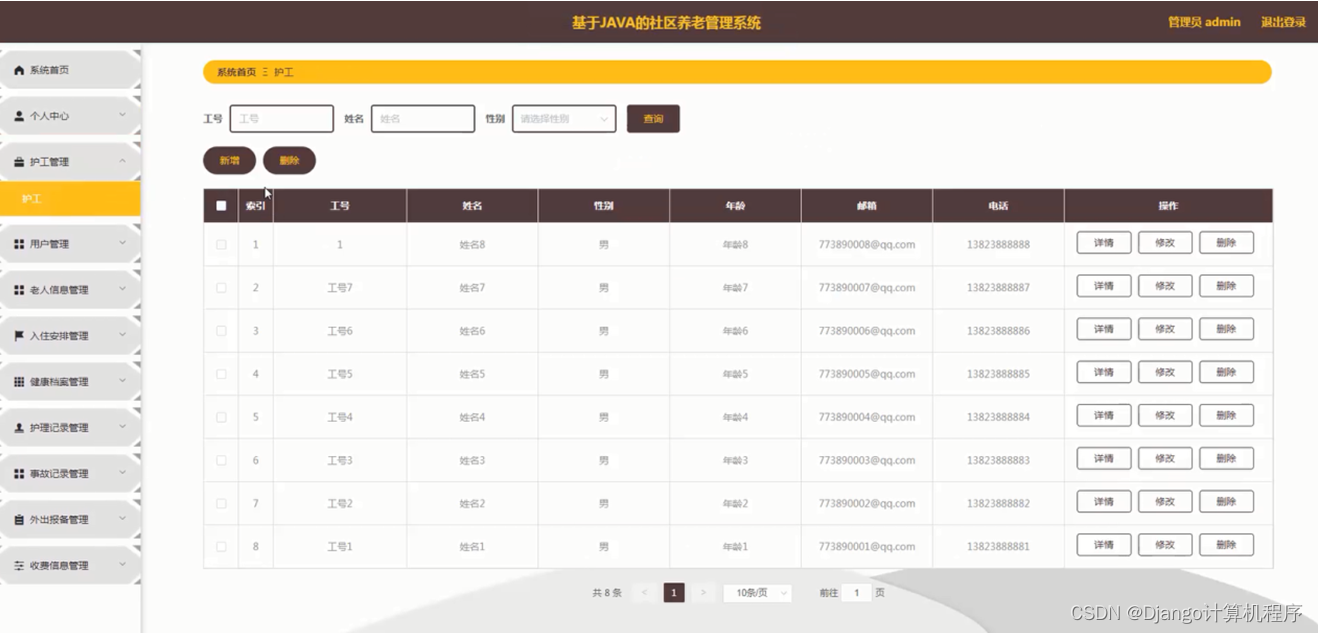Check the checkbox for row with 工号7
Viewport: 1318px width, 633px height.
point(222,287)
